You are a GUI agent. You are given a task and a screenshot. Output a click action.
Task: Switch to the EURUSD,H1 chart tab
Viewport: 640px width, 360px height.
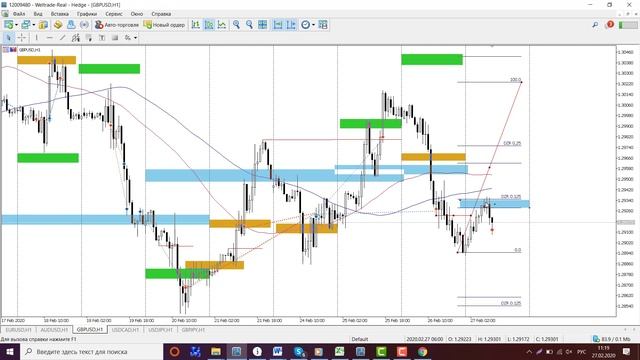pyautogui.click(x=18, y=329)
